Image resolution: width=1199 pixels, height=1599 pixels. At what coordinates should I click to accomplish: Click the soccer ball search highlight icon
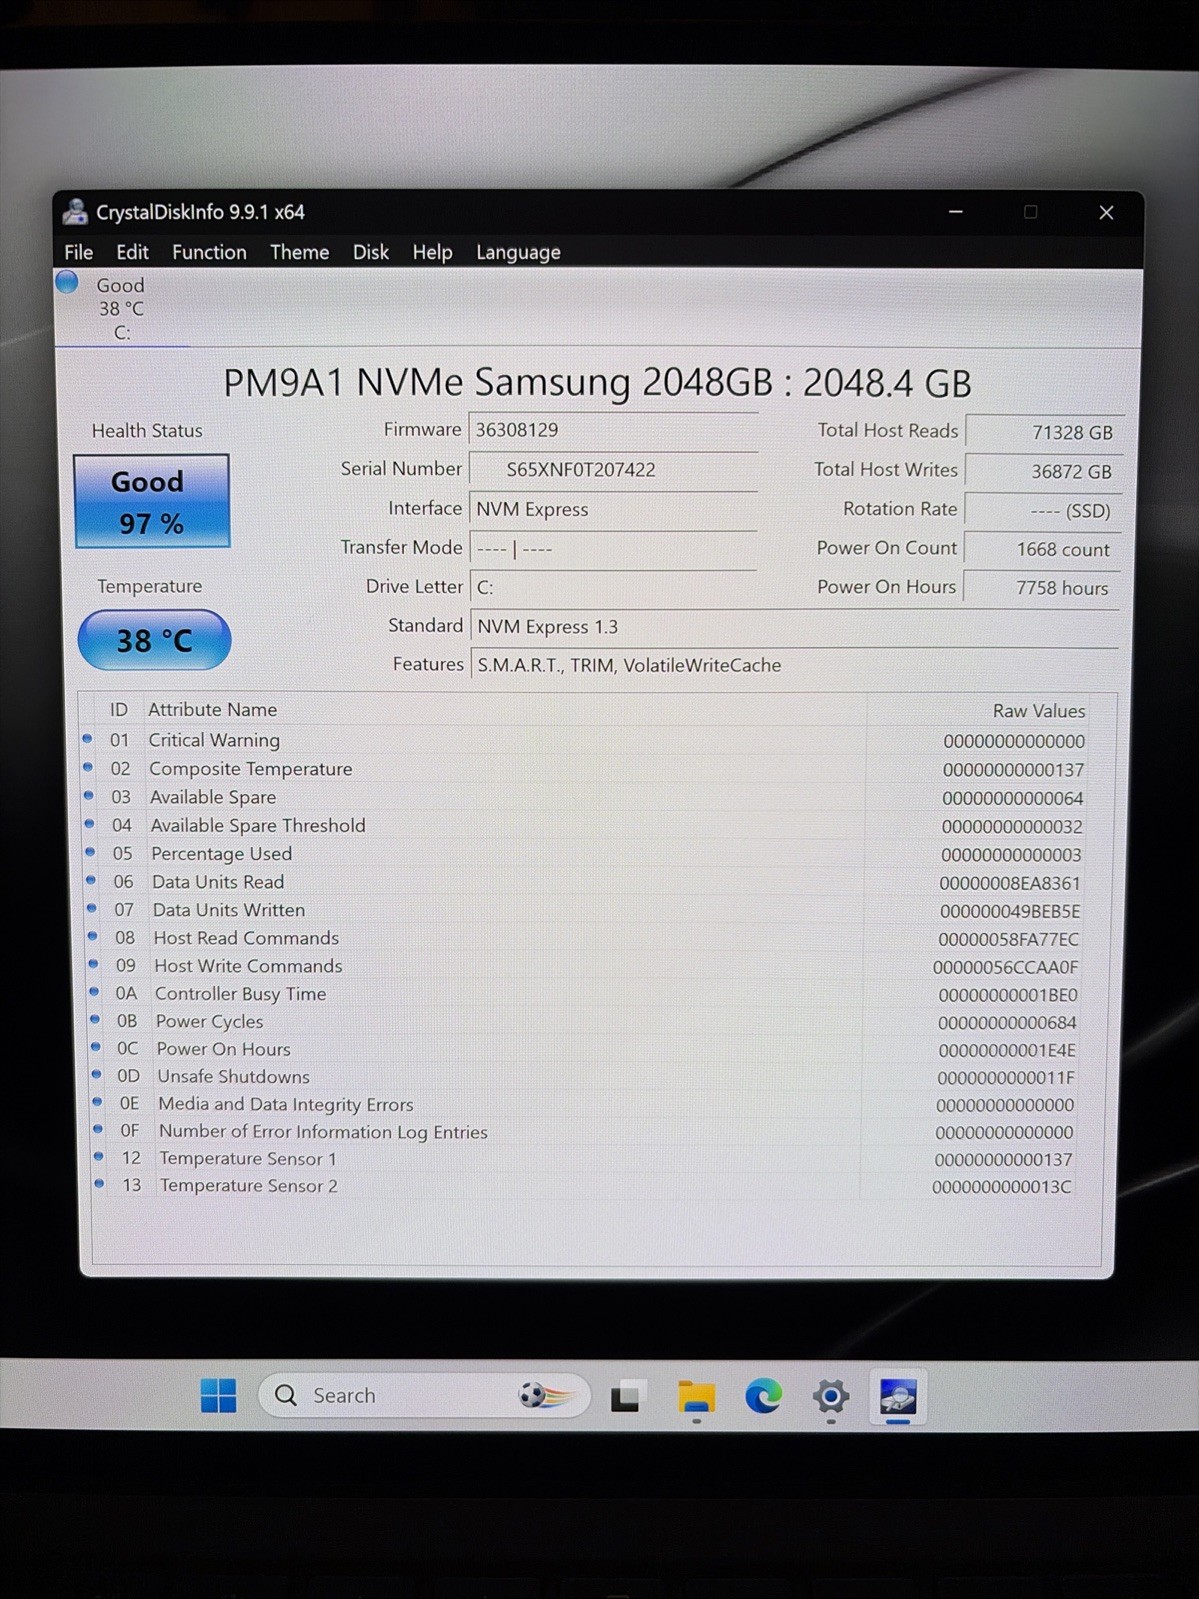(546, 1395)
